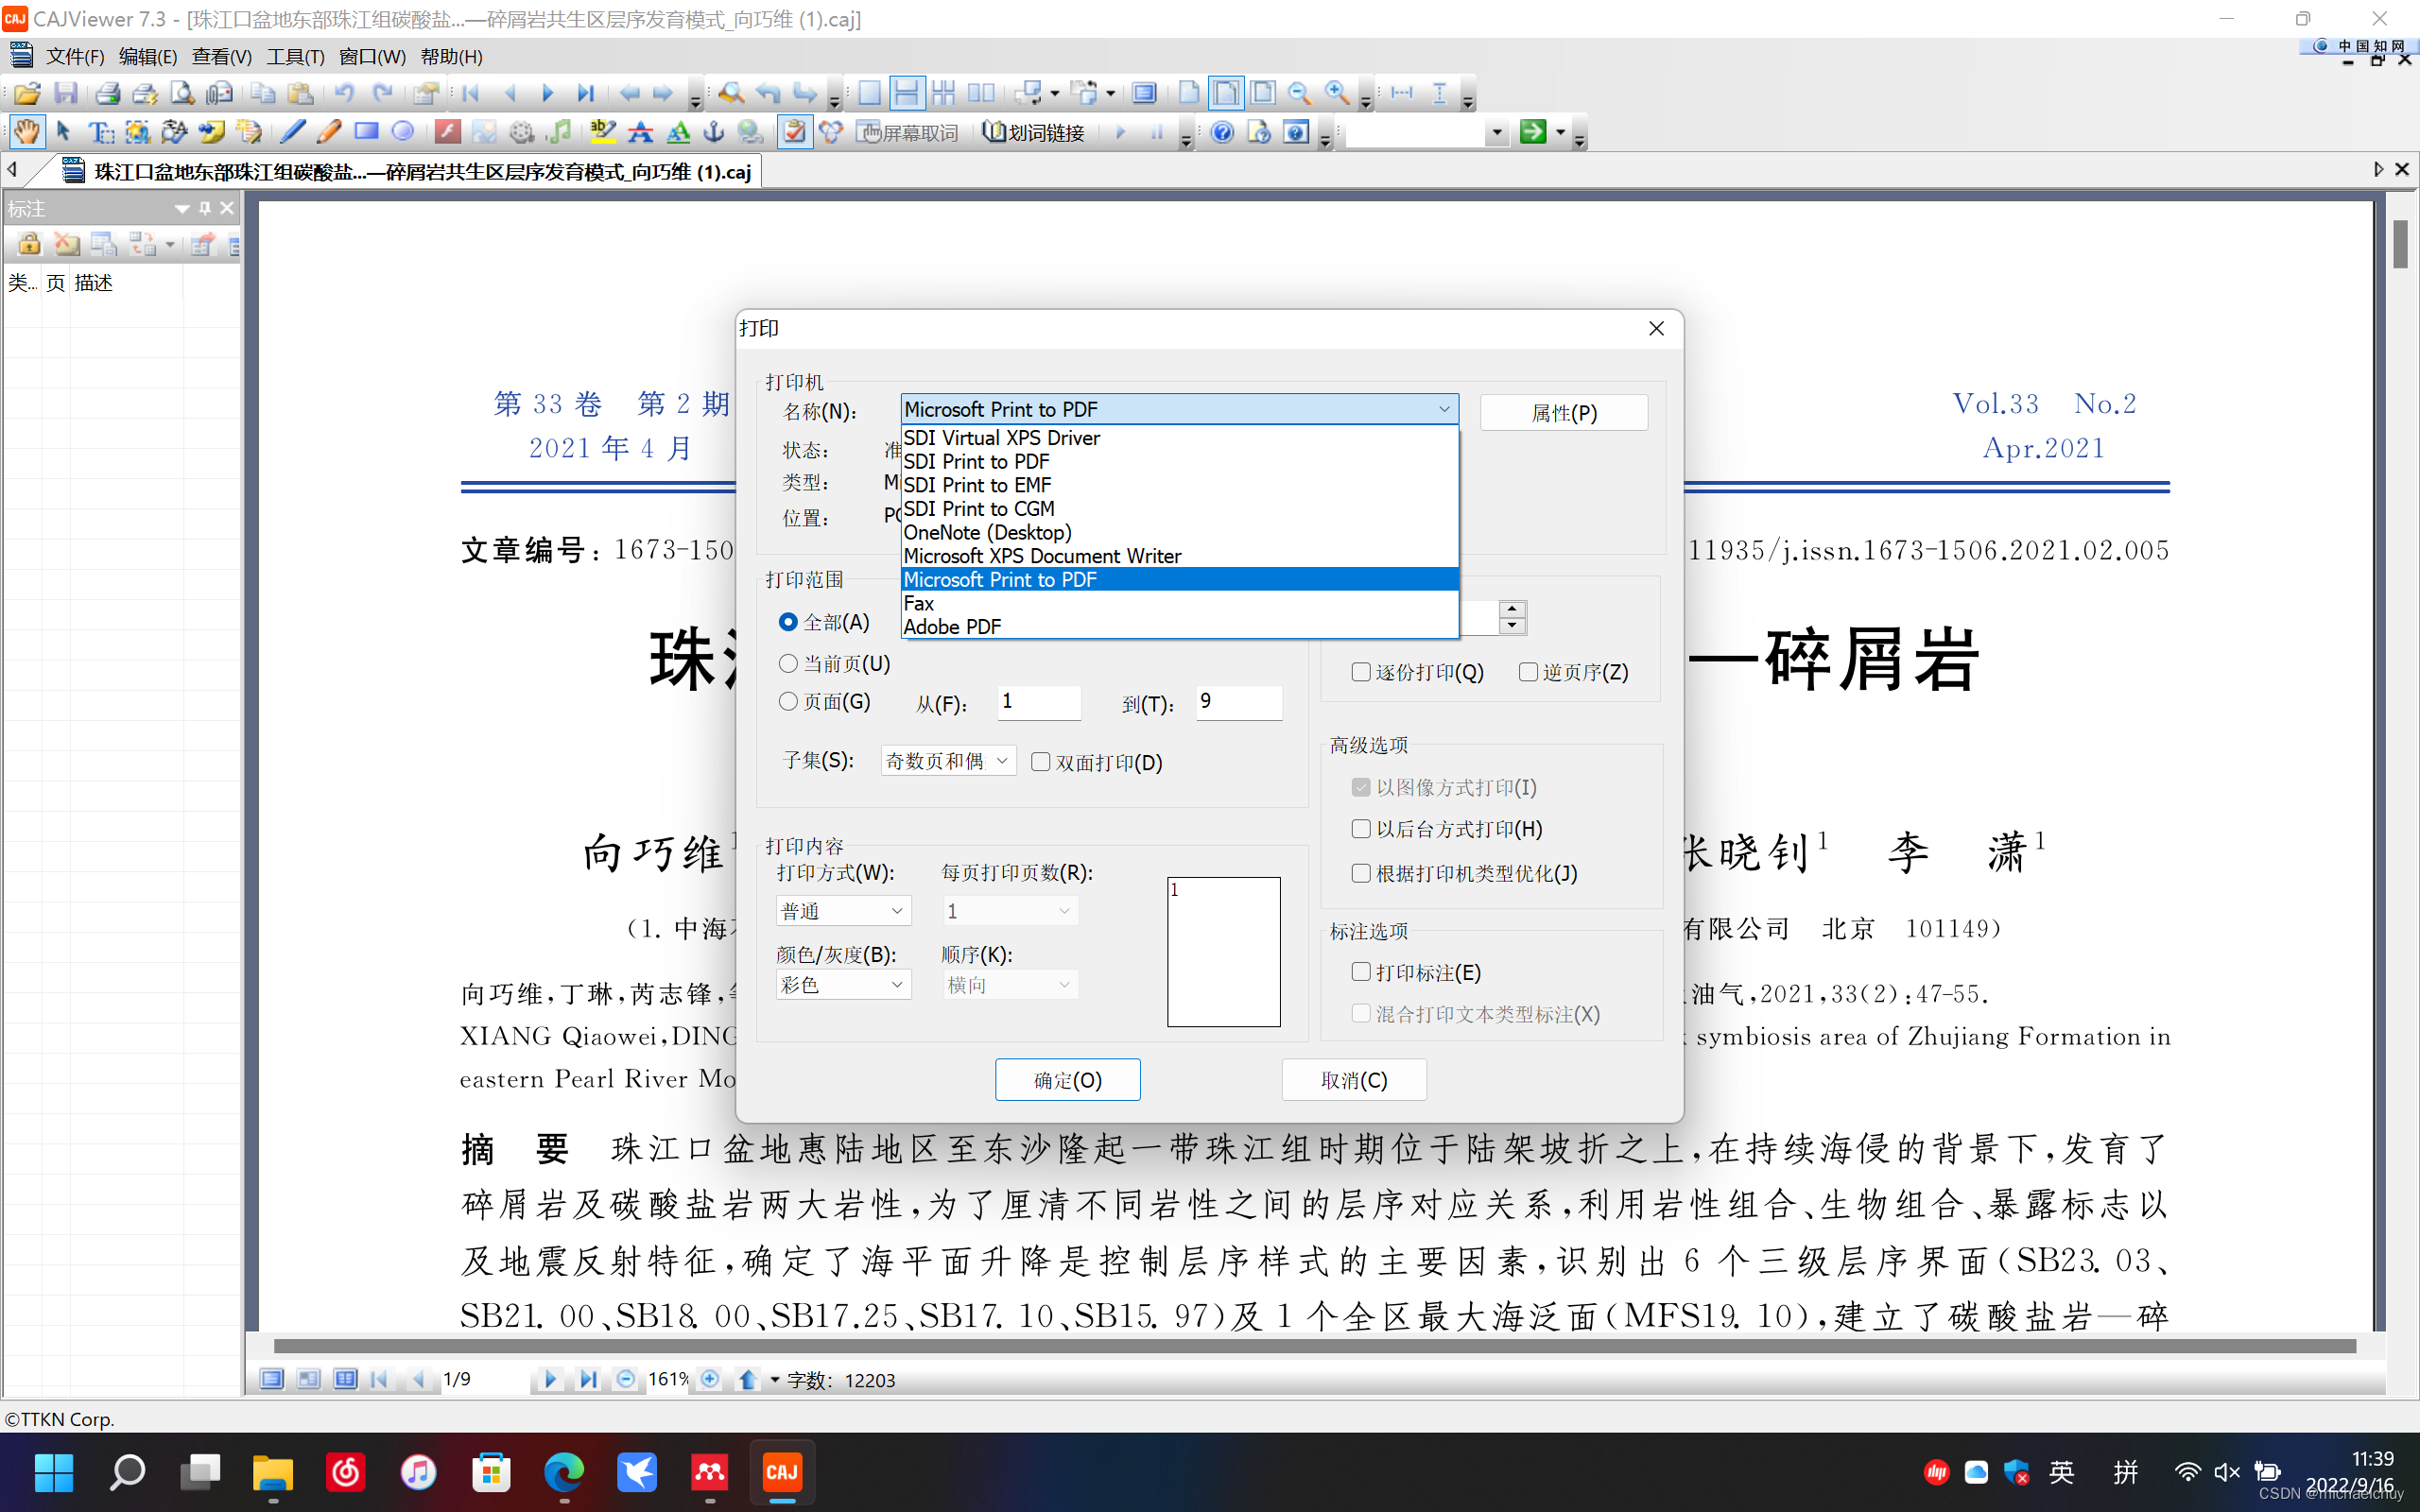
Task: Click the 从(F) page start field
Action: click(1039, 702)
